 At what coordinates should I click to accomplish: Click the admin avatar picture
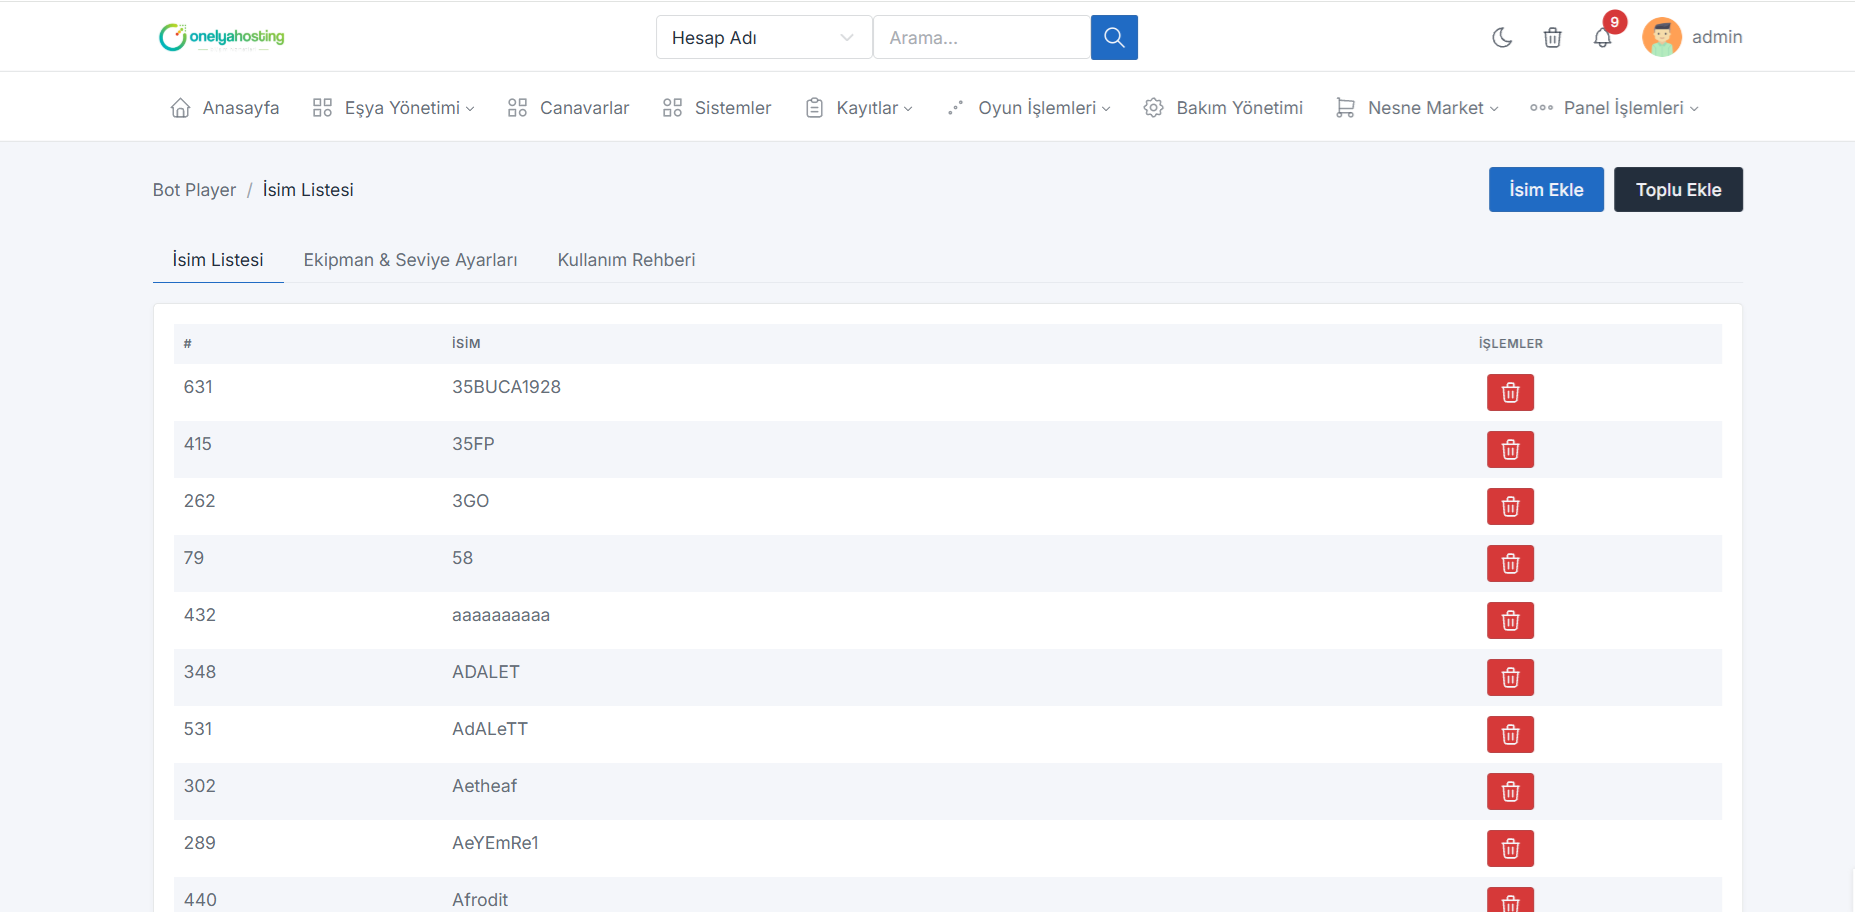(1661, 37)
